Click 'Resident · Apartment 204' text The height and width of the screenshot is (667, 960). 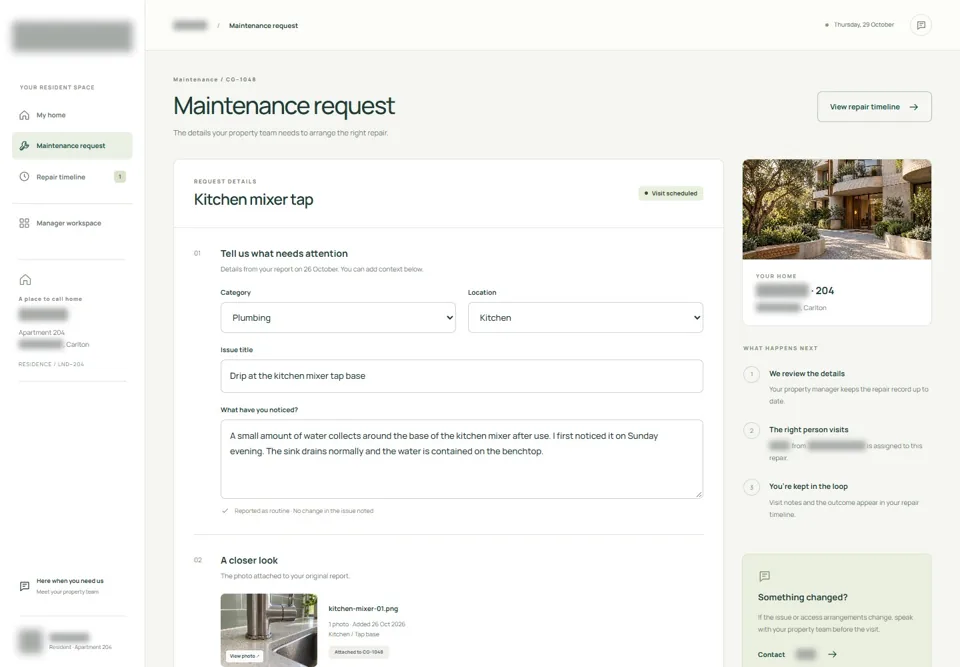pos(80,647)
